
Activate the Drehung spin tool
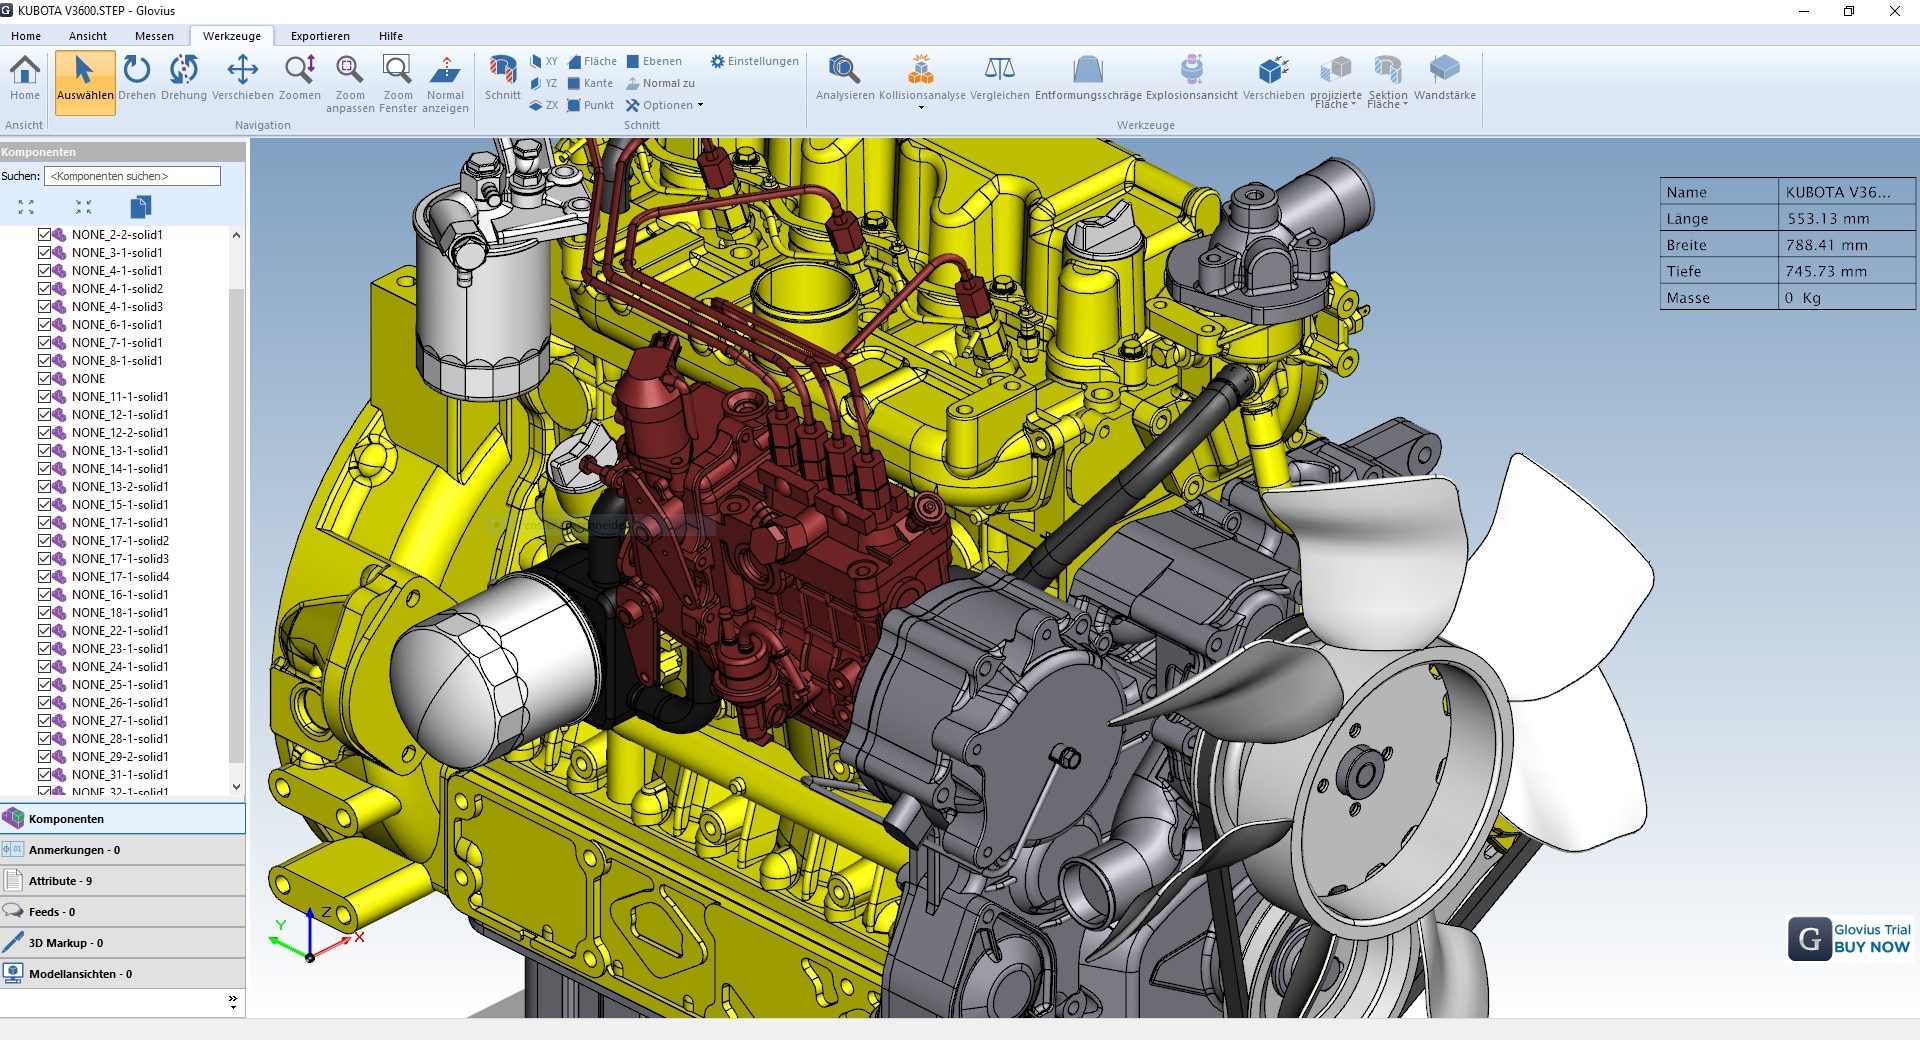click(x=184, y=78)
